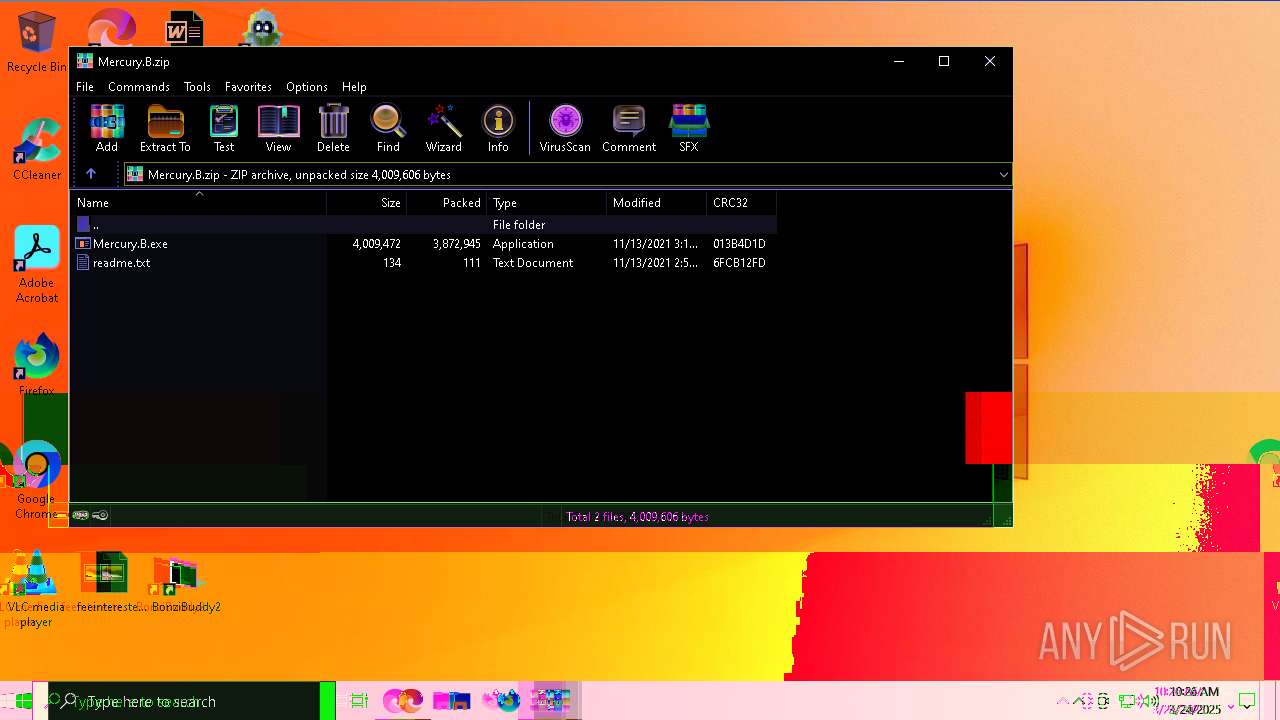The image size is (1280, 720).
Task: Sort by the Name column header
Action: [198, 203]
